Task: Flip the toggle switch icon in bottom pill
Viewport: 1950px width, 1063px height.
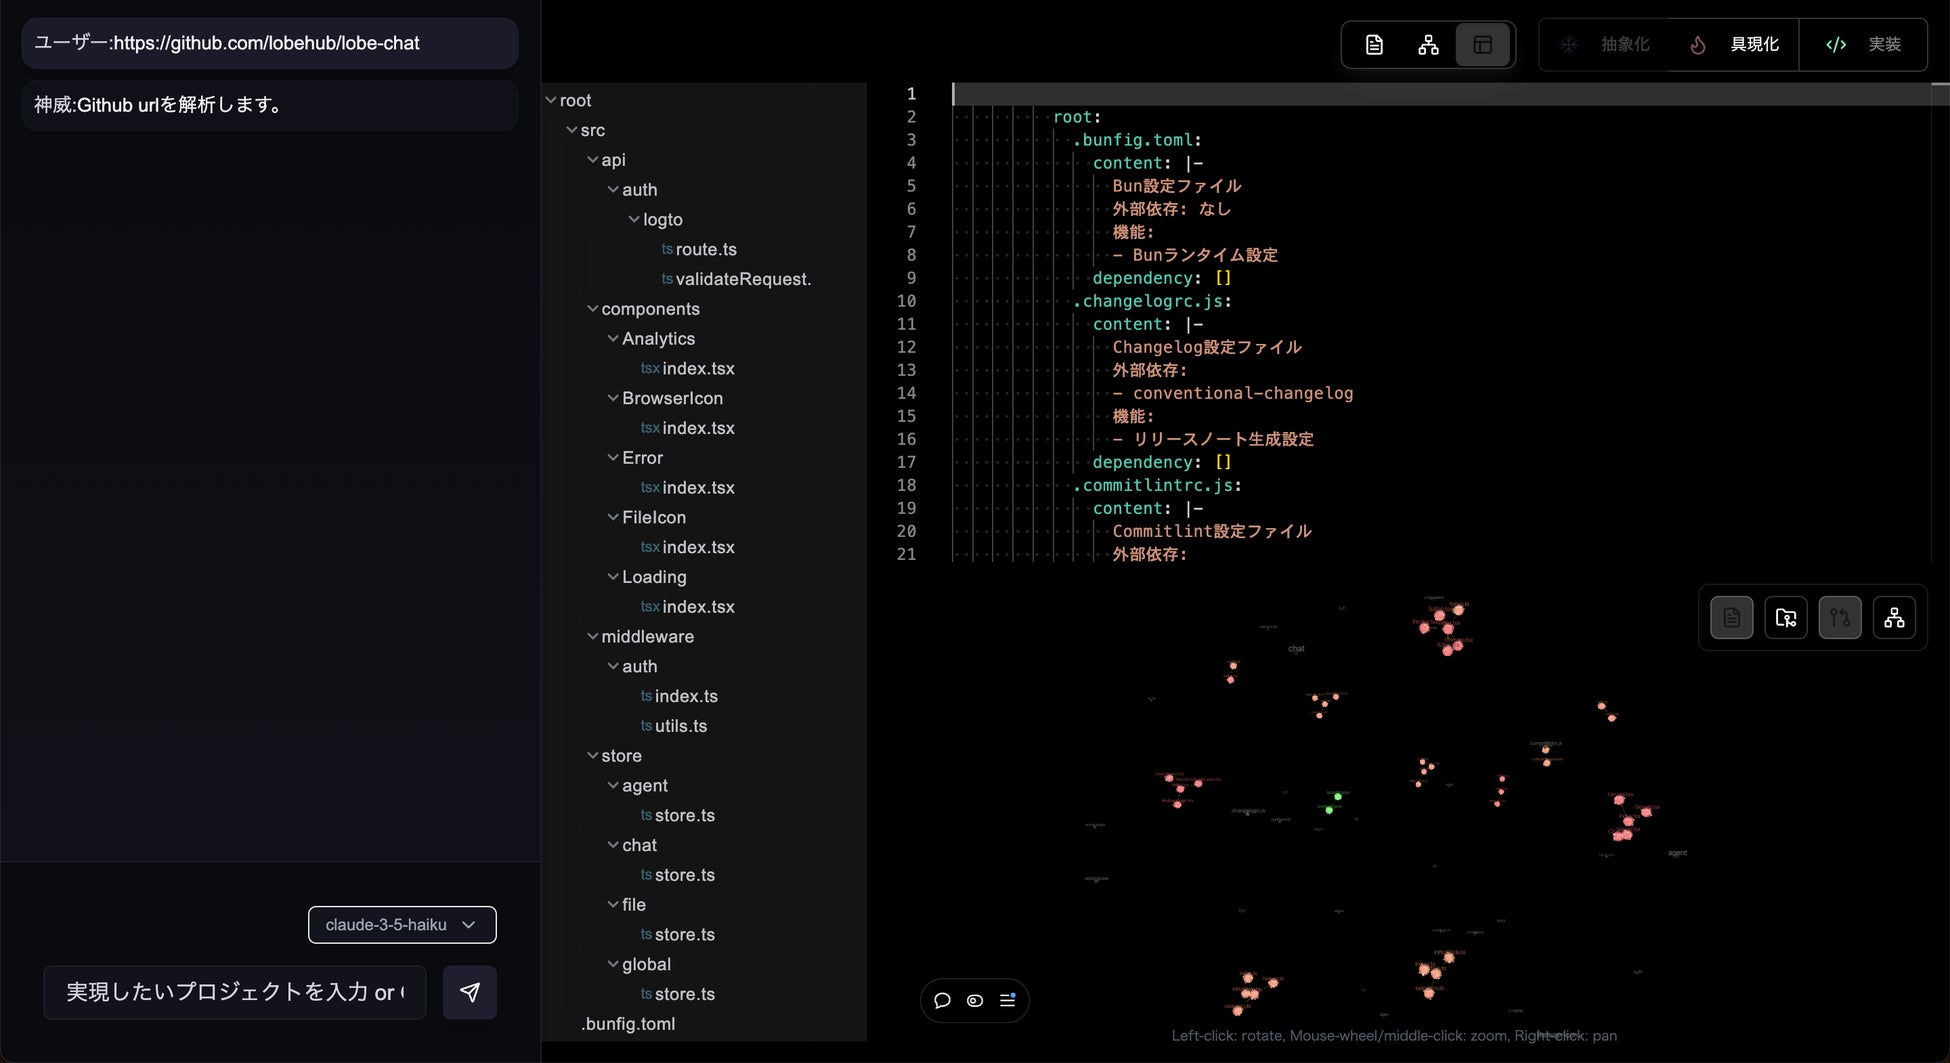Action: pos(975,1000)
